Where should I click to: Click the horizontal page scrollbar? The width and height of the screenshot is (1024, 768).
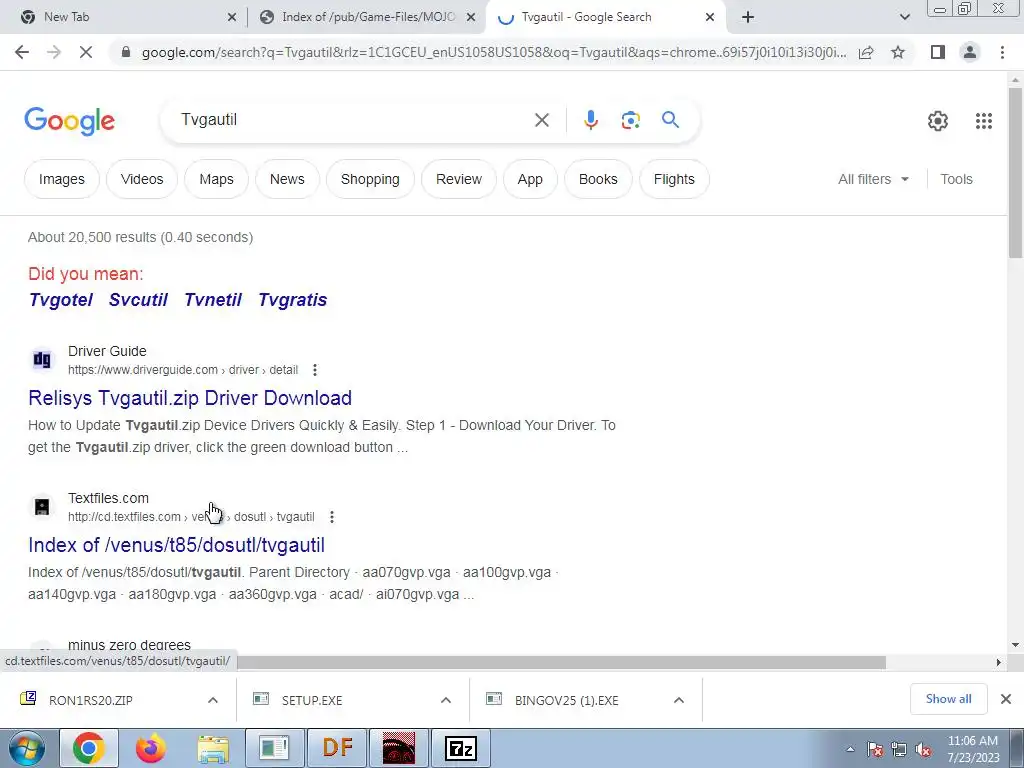(562, 662)
